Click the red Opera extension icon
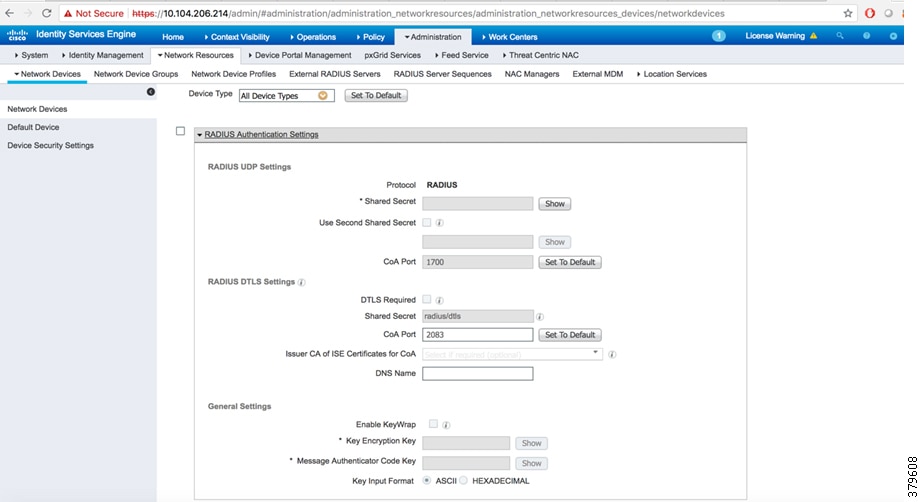The image size is (920, 502). click(x=870, y=13)
